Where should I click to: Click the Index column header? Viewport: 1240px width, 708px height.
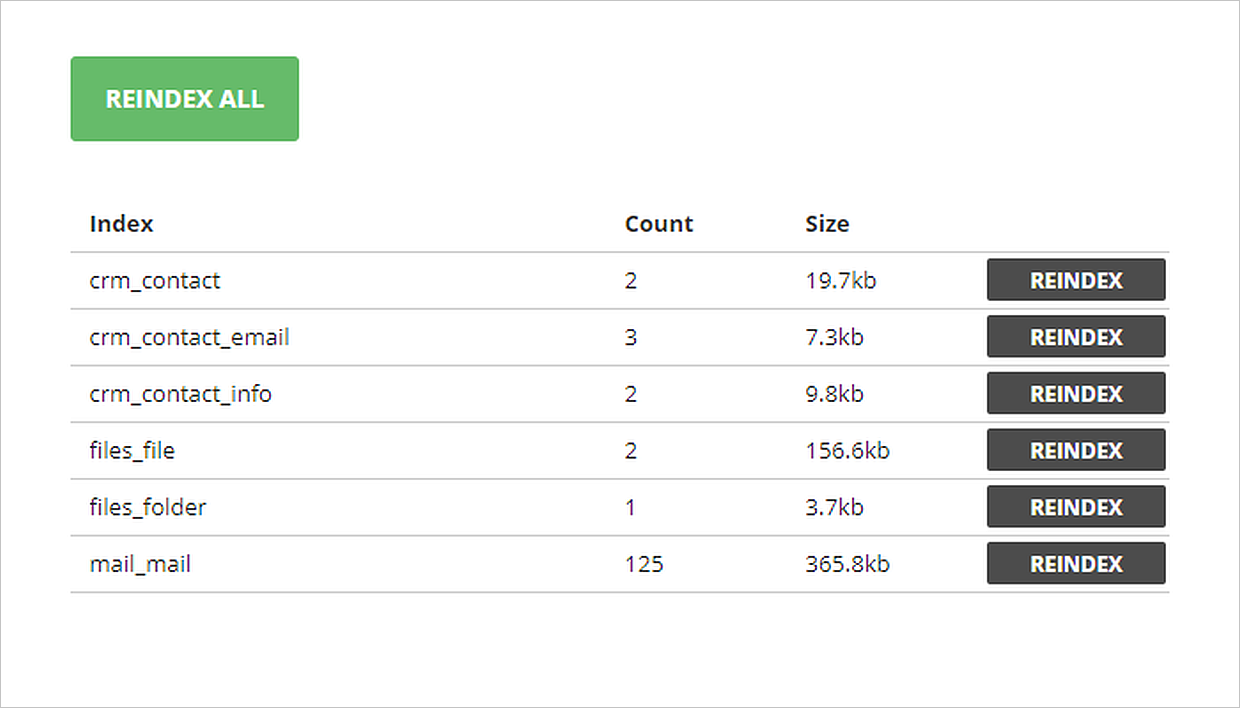pos(121,224)
